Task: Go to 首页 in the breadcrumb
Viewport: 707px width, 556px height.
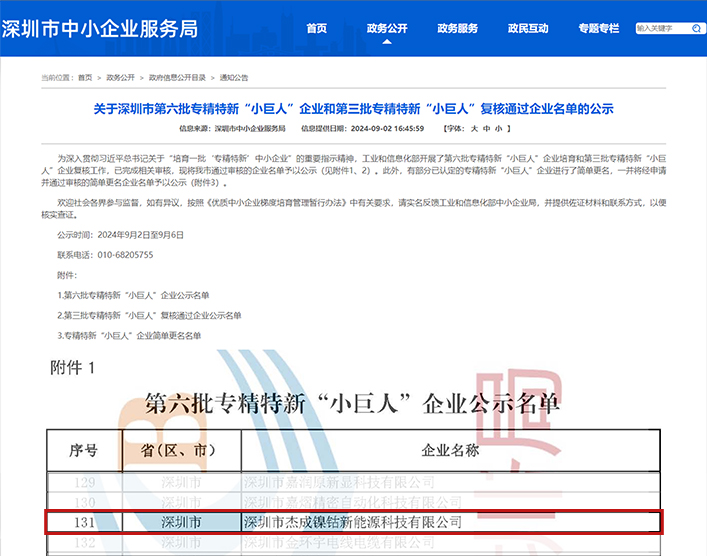Action: (x=85, y=78)
